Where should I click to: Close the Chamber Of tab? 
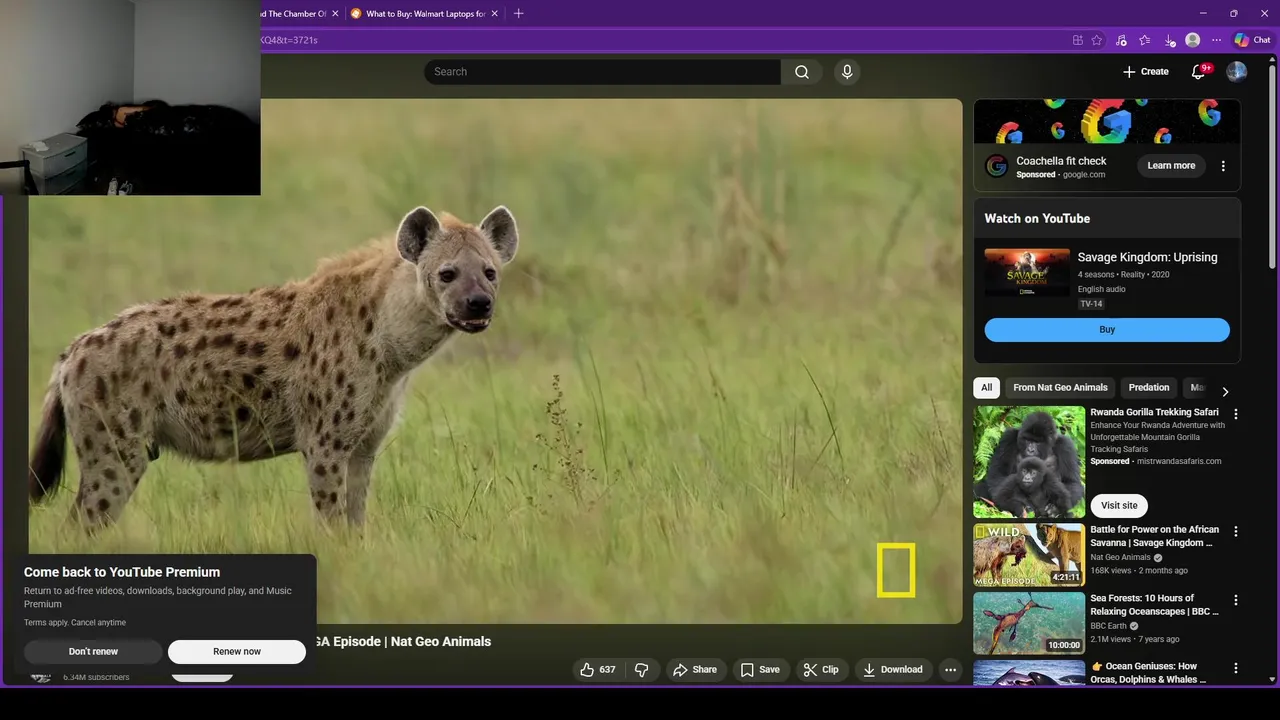click(335, 14)
